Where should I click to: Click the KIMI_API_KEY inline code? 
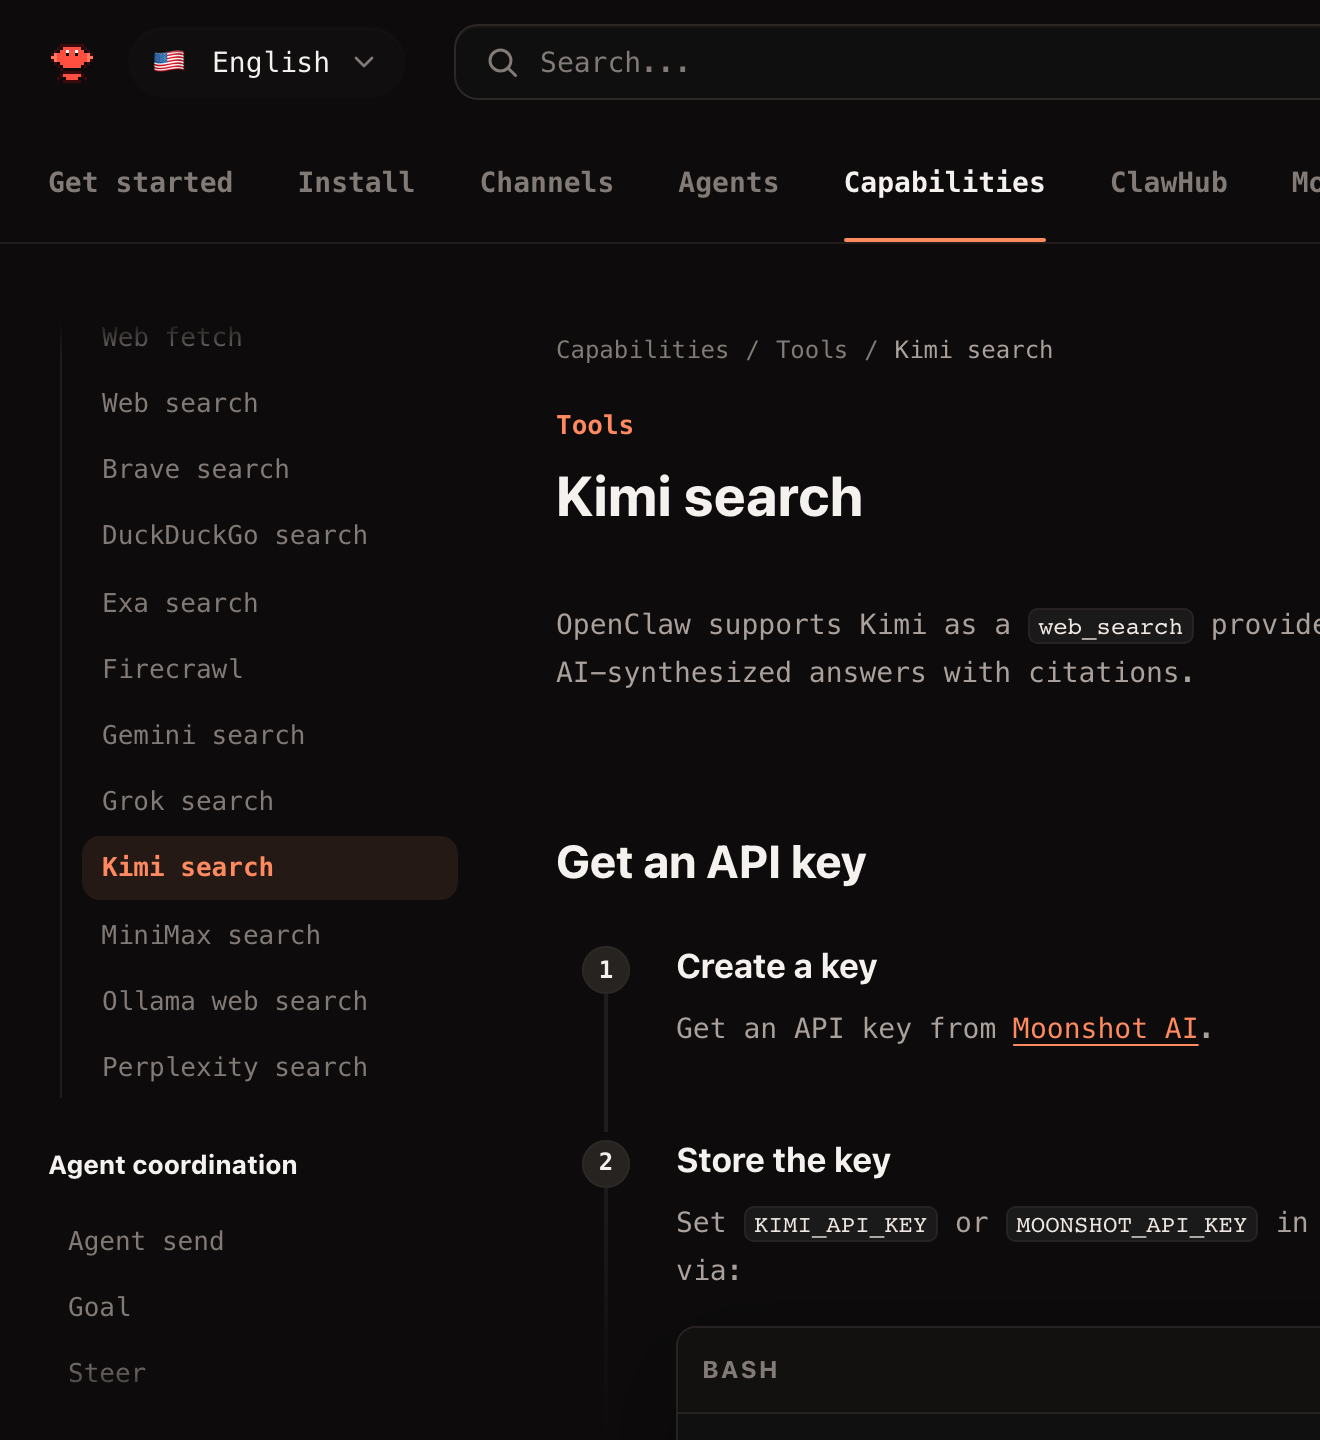click(x=840, y=1224)
